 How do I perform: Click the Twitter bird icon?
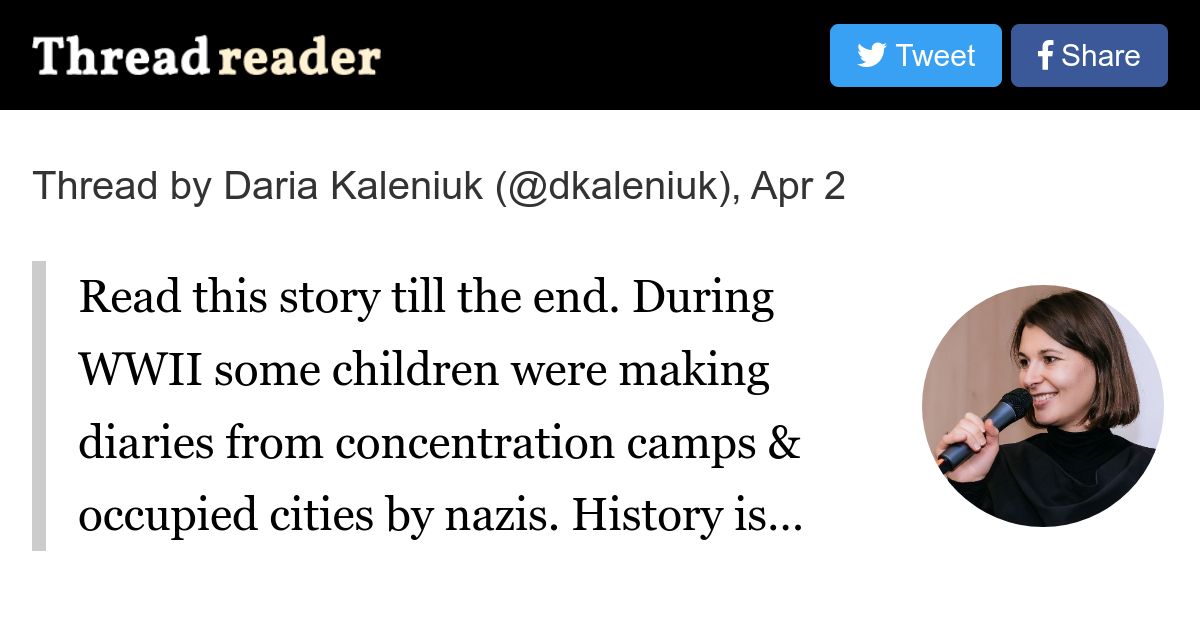pyautogui.click(x=872, y=55)
